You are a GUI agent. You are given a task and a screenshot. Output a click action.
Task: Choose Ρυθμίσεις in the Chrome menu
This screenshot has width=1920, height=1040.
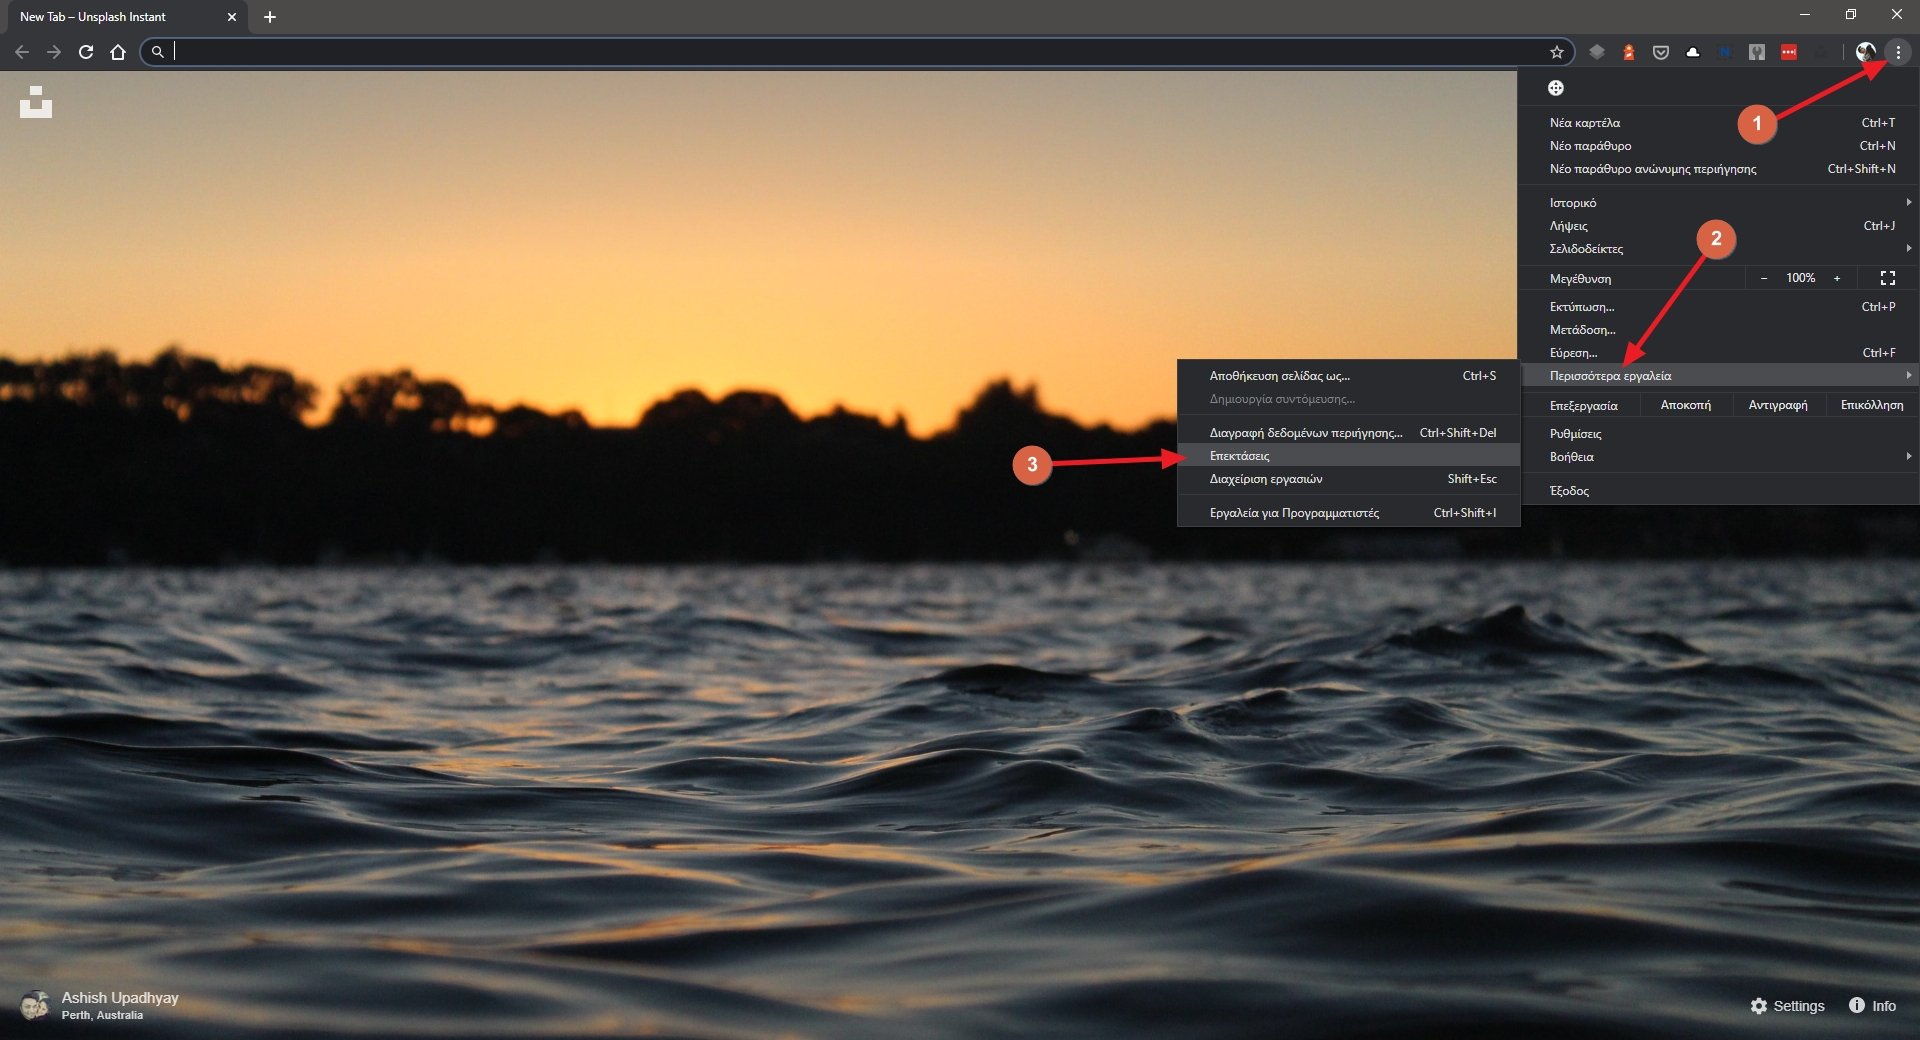pos(1576,434)
